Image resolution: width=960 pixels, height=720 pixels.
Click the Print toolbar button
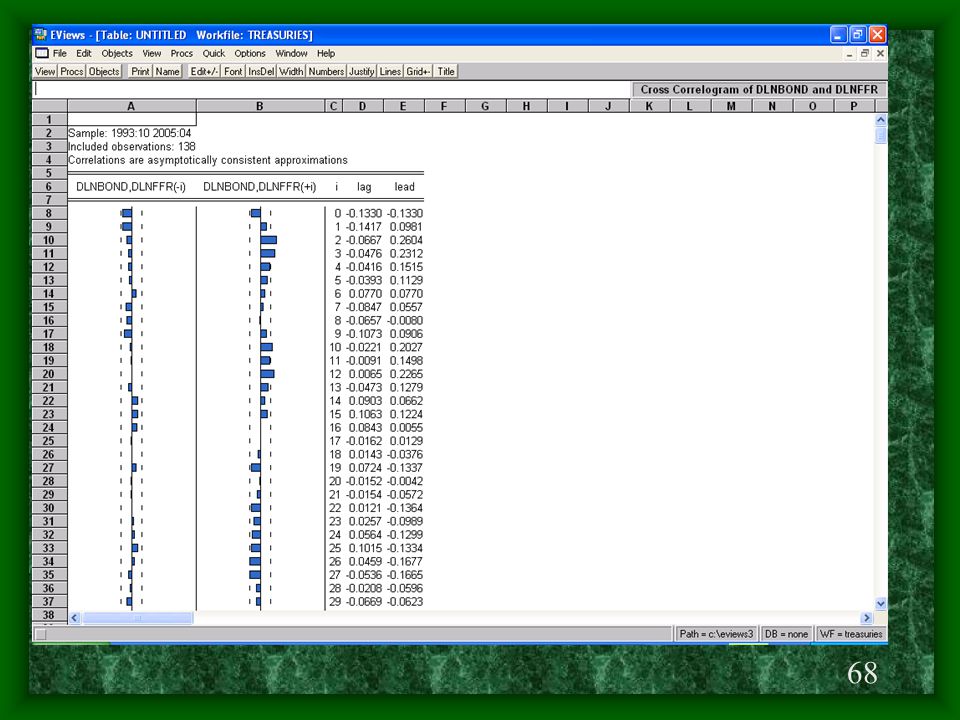point(140,71)
